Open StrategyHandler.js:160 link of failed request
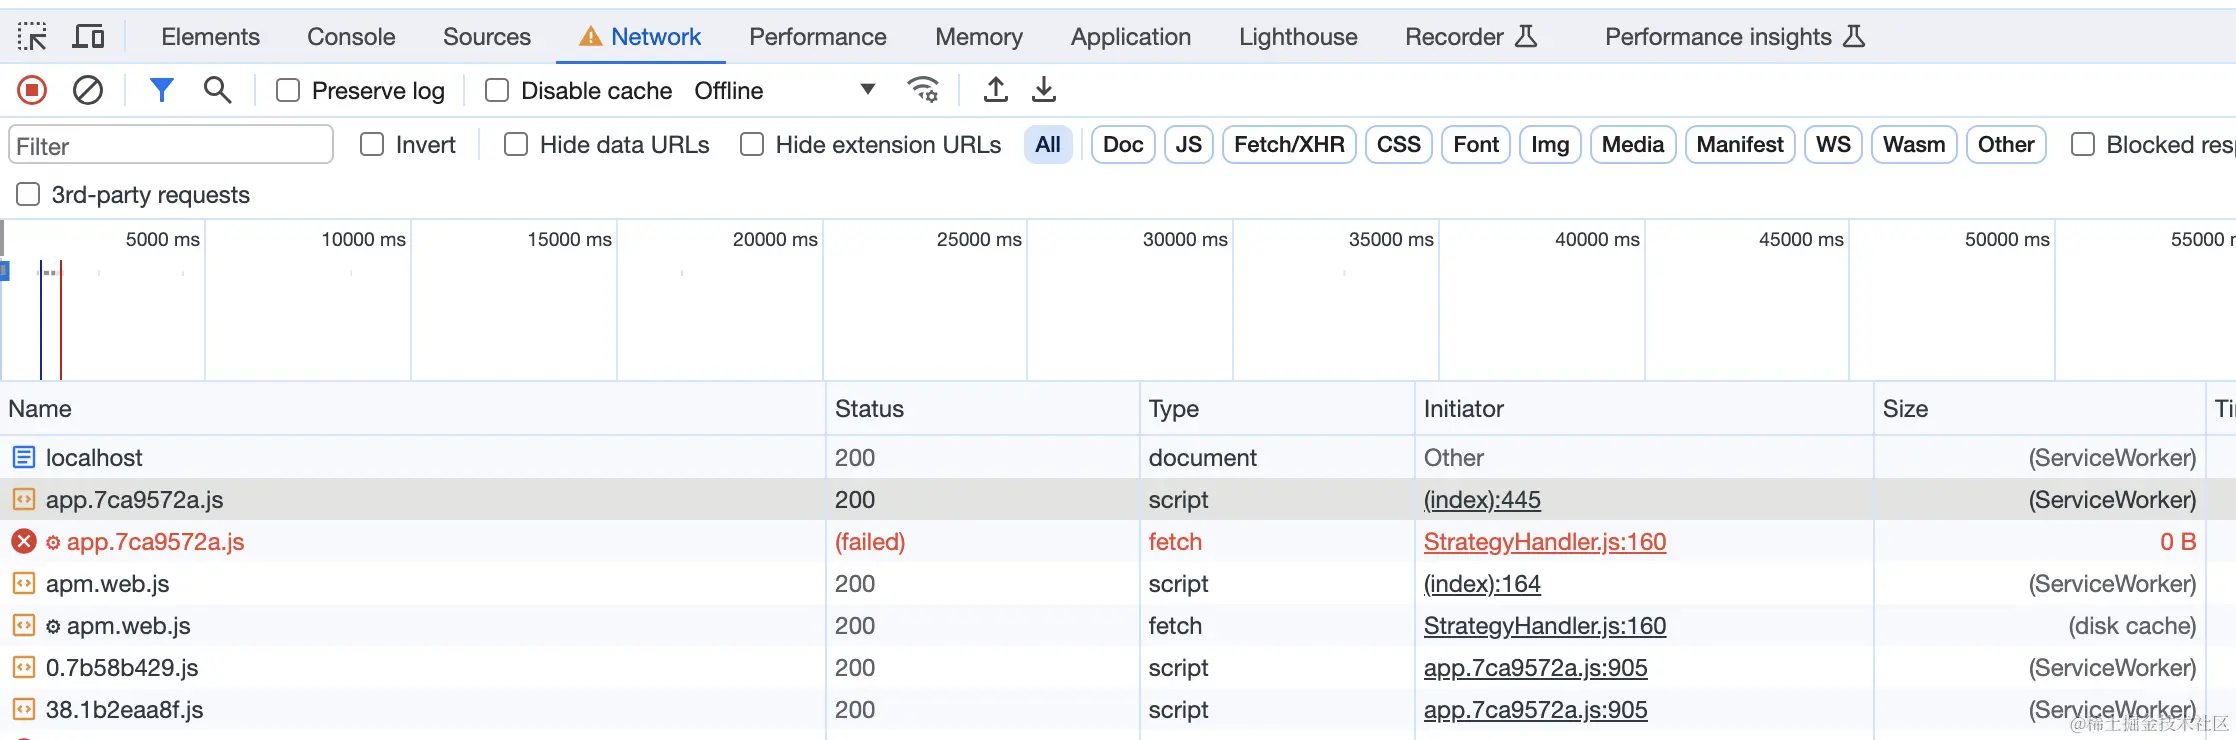The width and height of the screenshot is (2236, 740). tap(1545, 542)
